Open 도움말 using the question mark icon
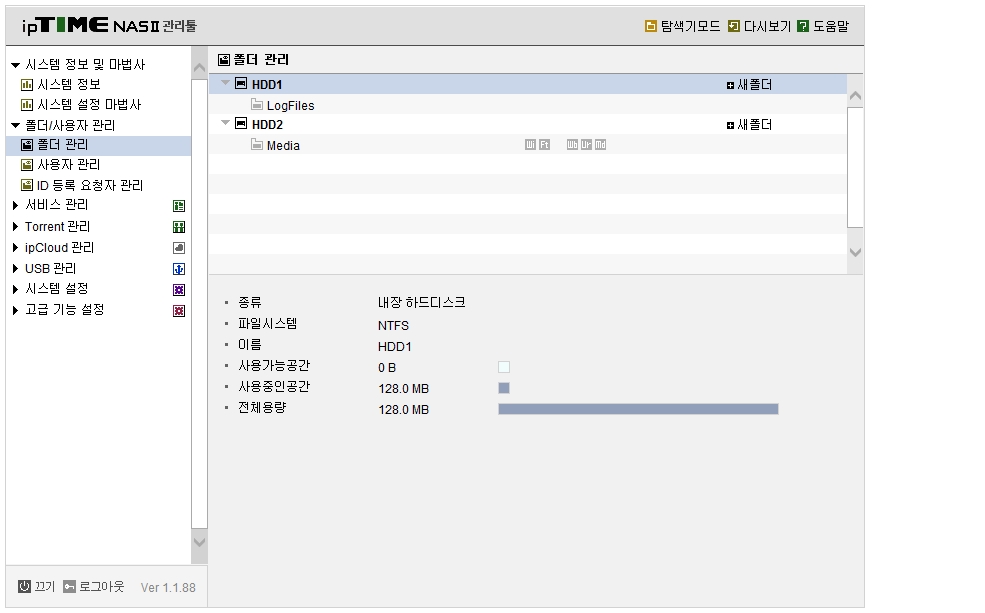 point(803,26)
